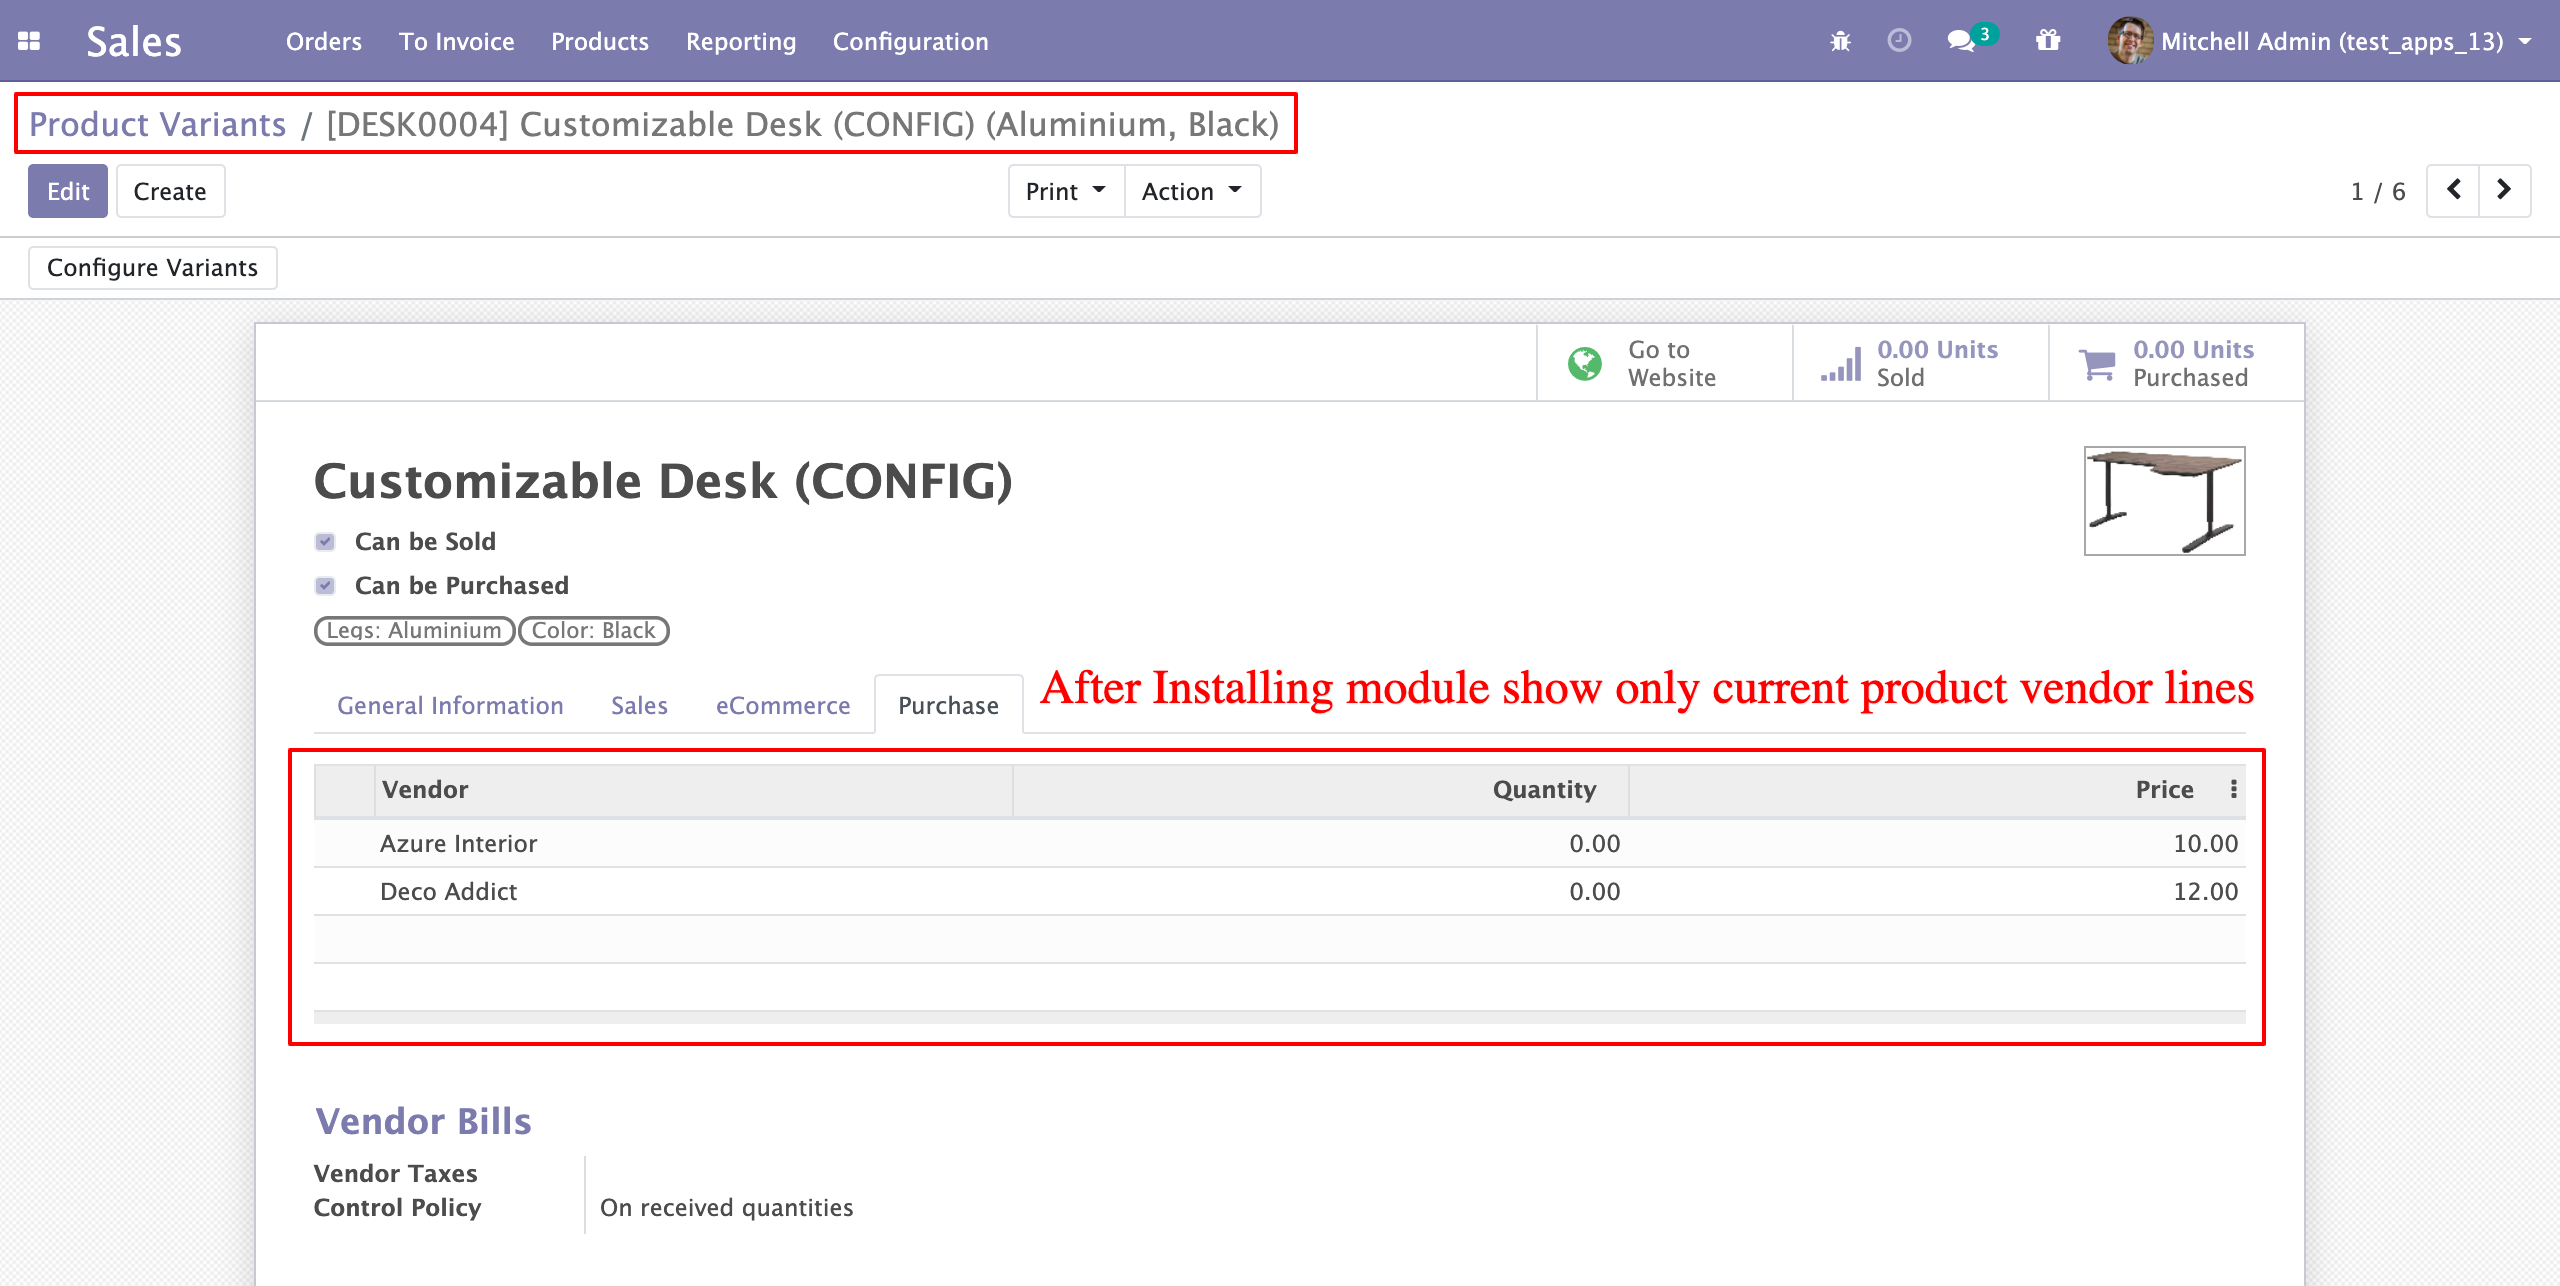Click the Edit button
Image resolution: width=2560 pixels, height=1286 pixels.
tap(68, 191)
